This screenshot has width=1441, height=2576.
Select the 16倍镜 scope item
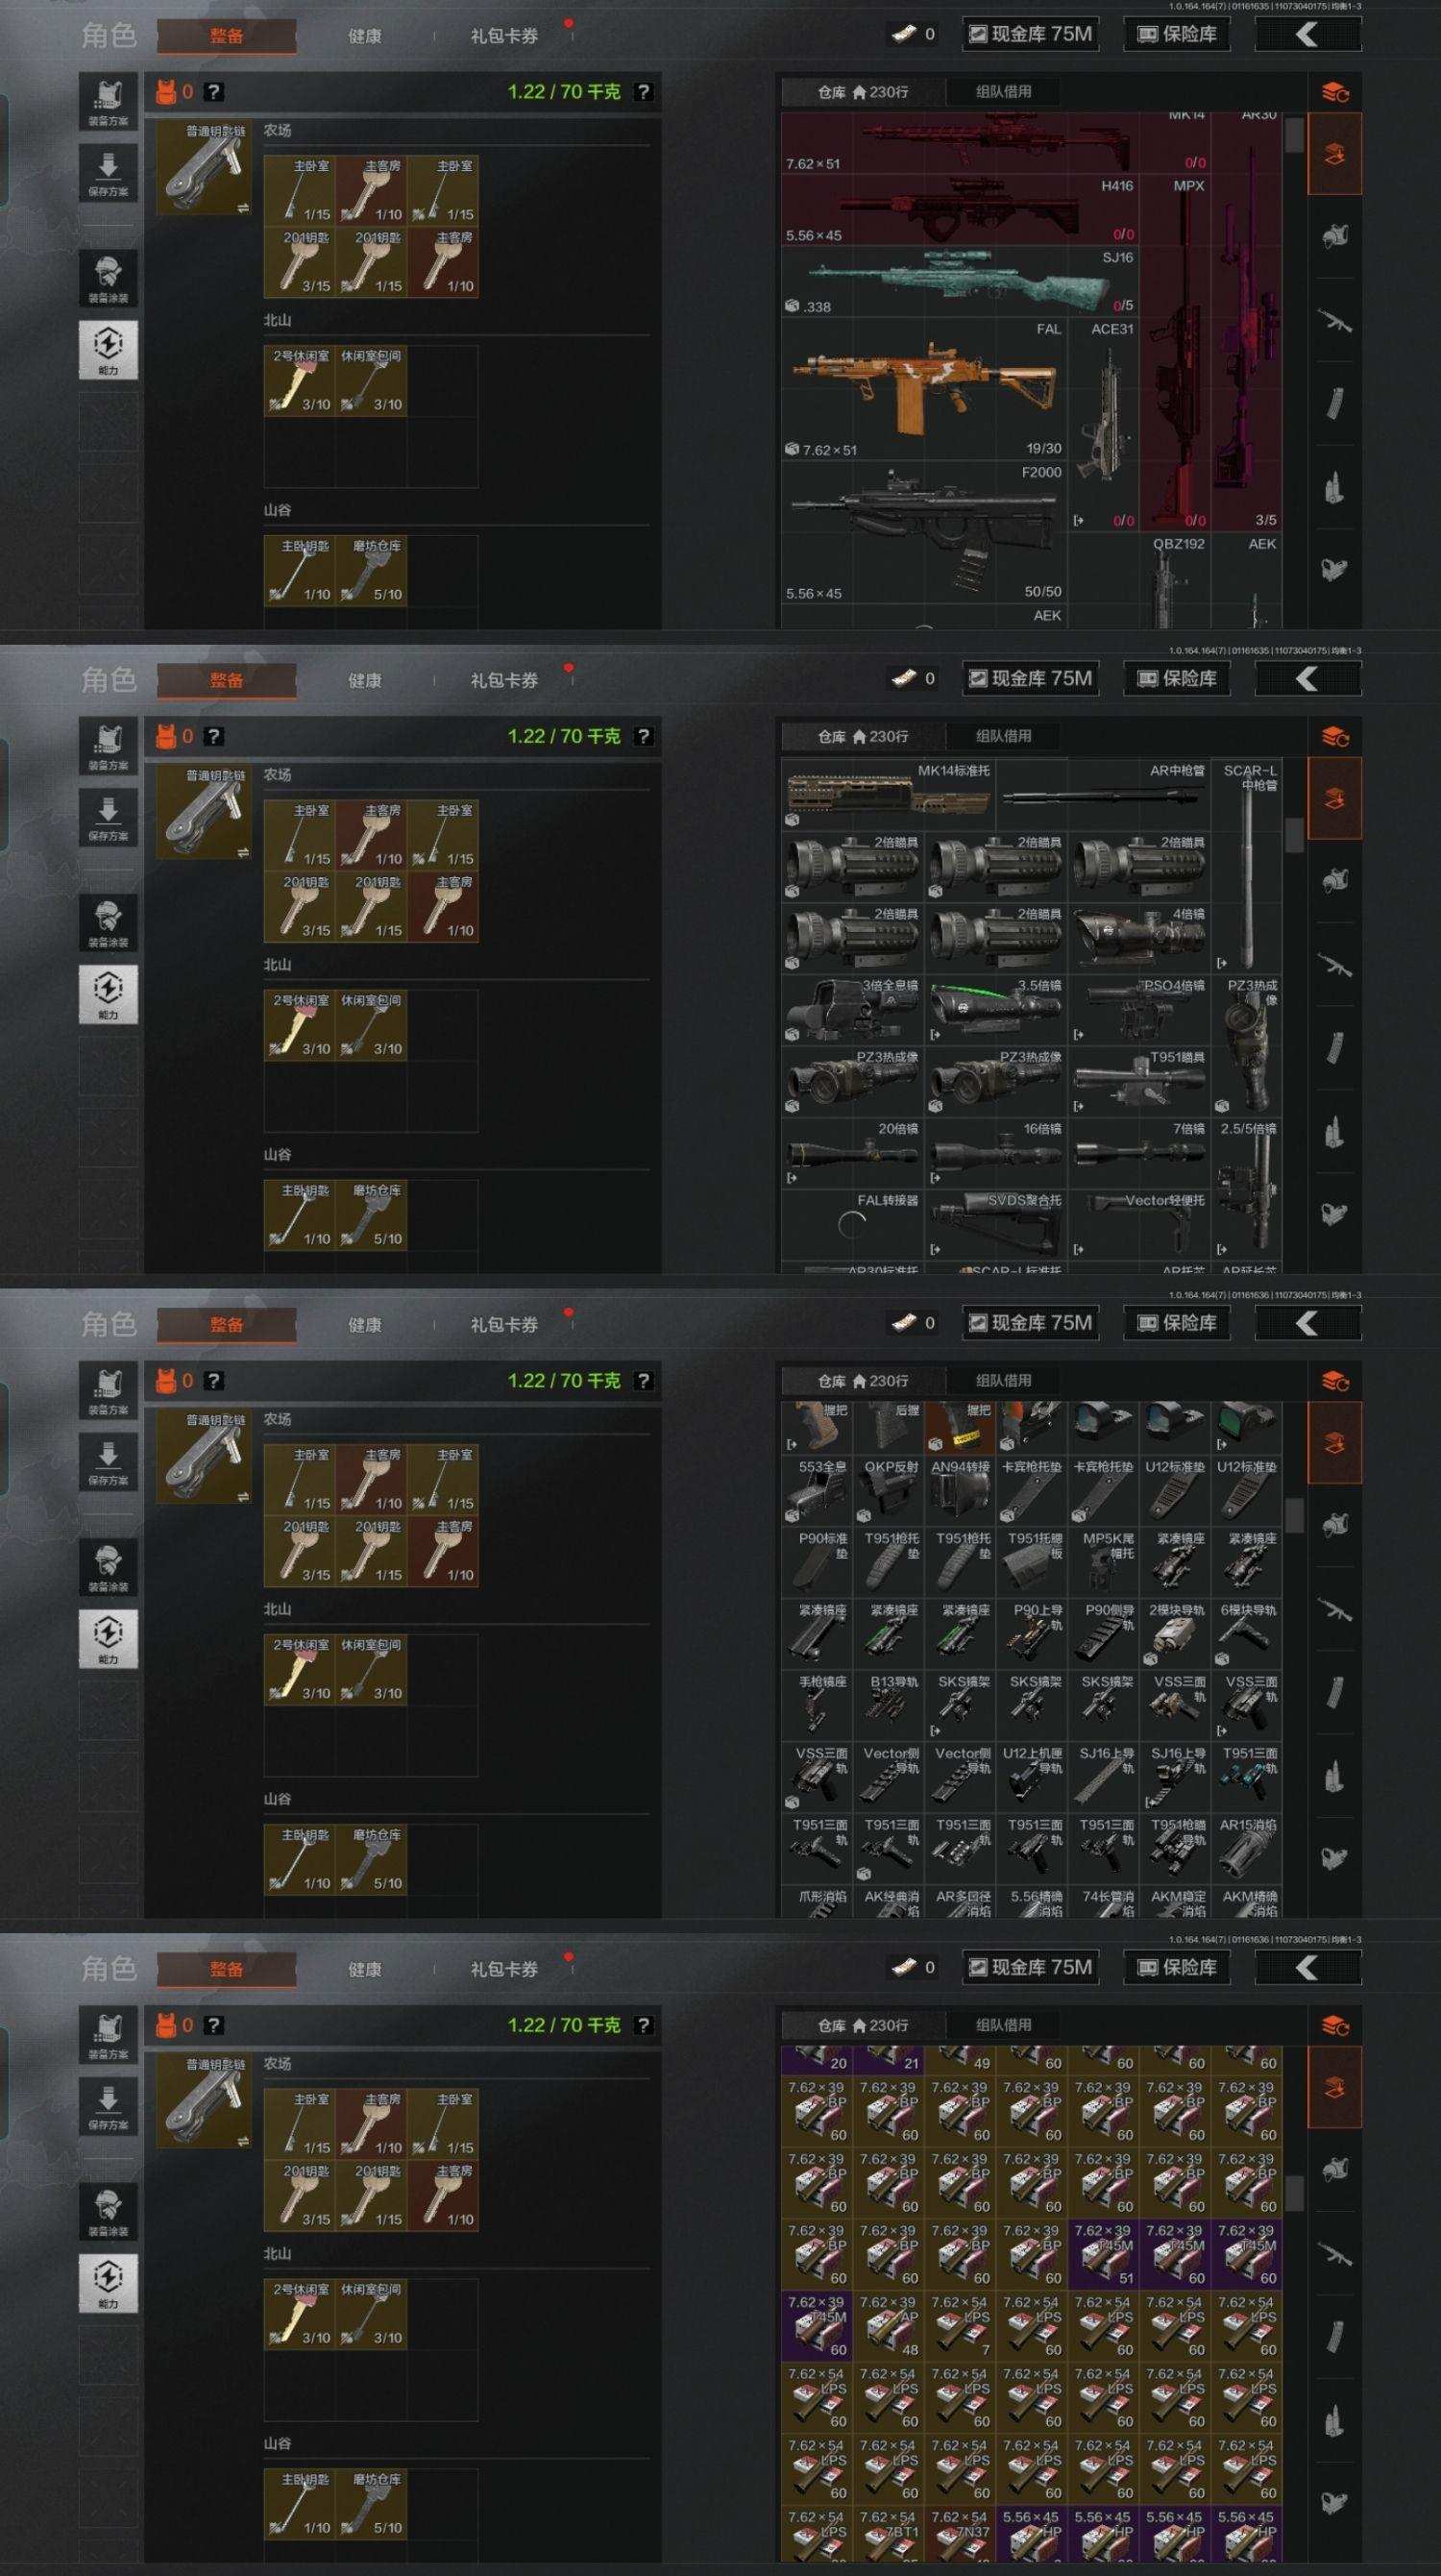pyautogui.click(x=996, y=1153)
